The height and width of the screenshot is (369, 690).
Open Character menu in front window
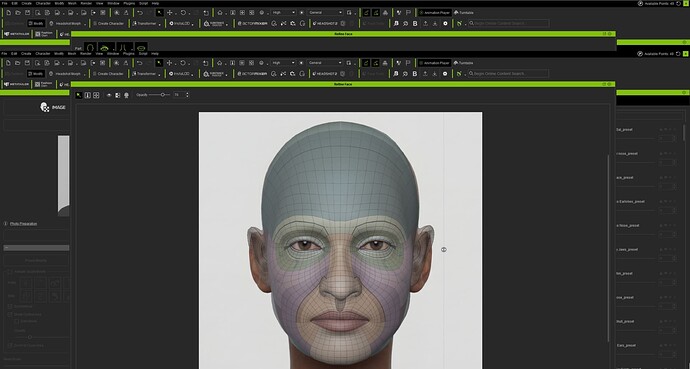43,54
